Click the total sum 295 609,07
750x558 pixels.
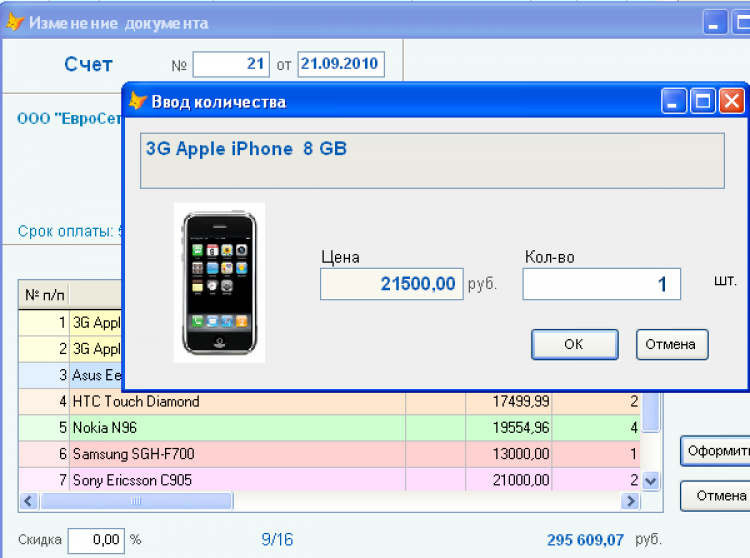585,540
